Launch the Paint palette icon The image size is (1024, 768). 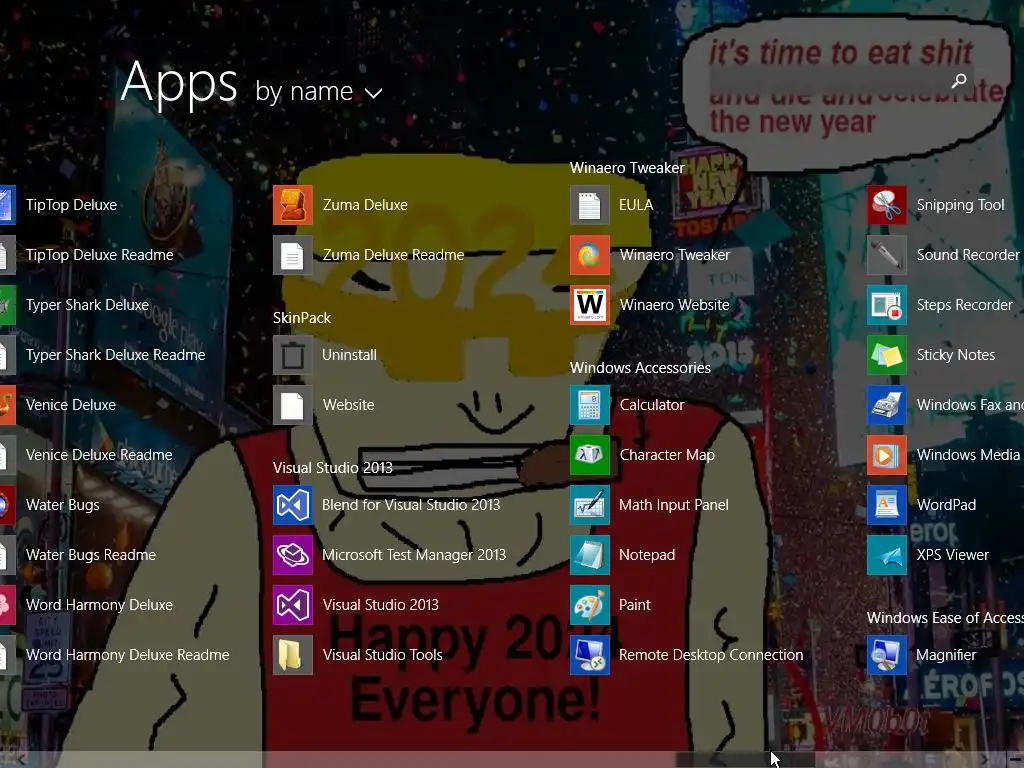(590, 605)
